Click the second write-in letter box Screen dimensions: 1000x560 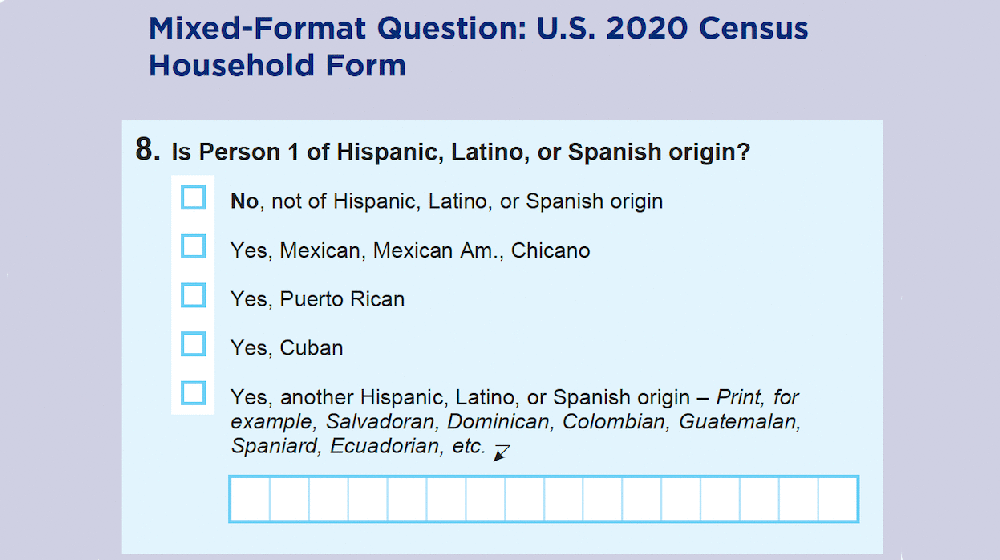tap(290, 499)
